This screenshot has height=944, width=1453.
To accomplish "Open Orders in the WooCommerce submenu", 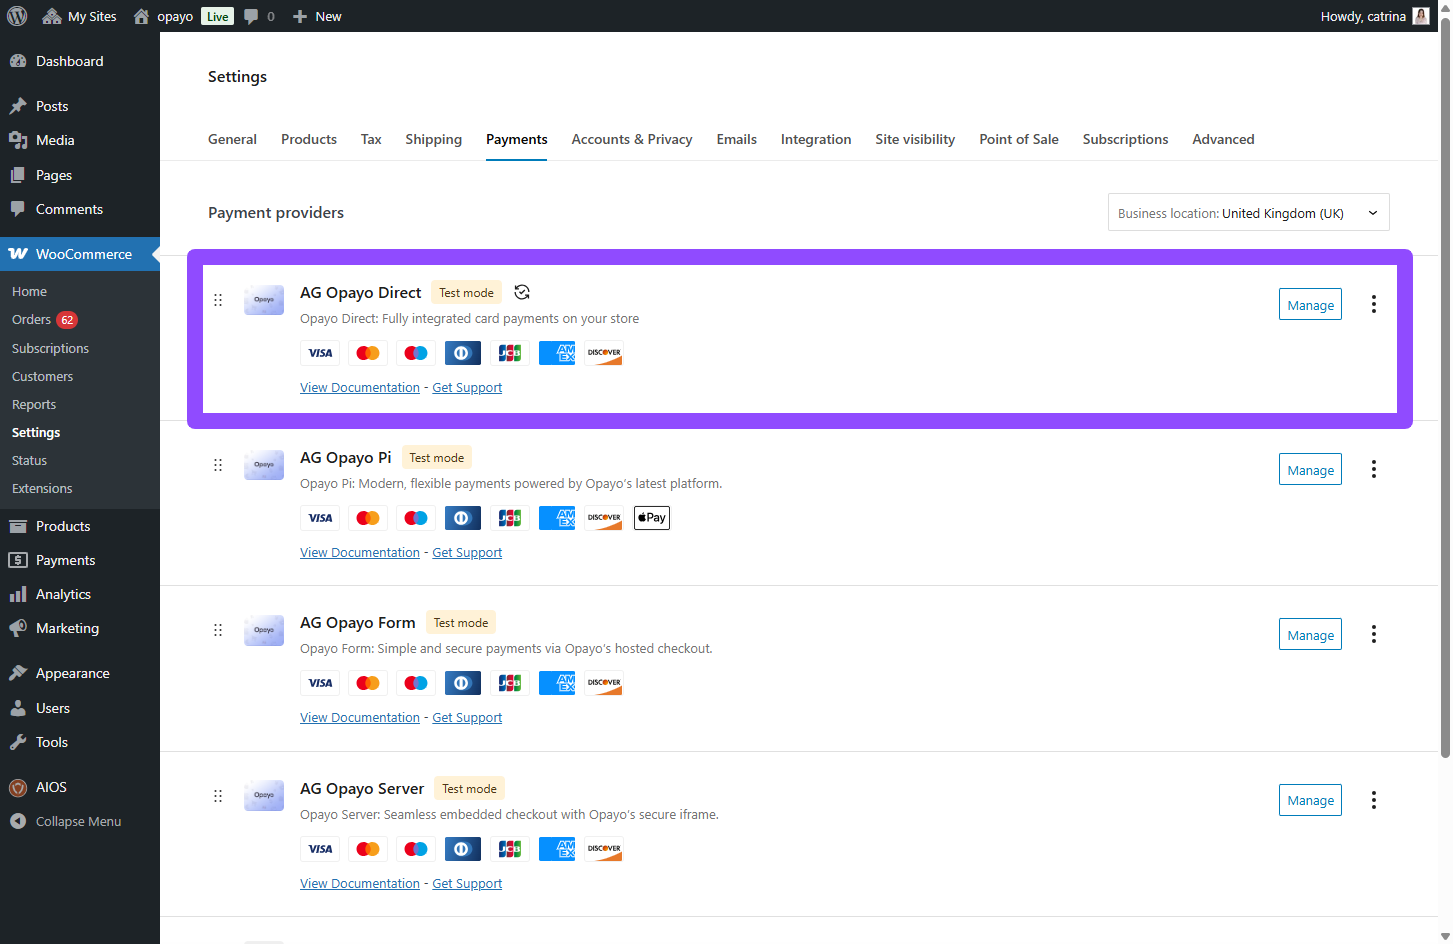I will [31, 319].
